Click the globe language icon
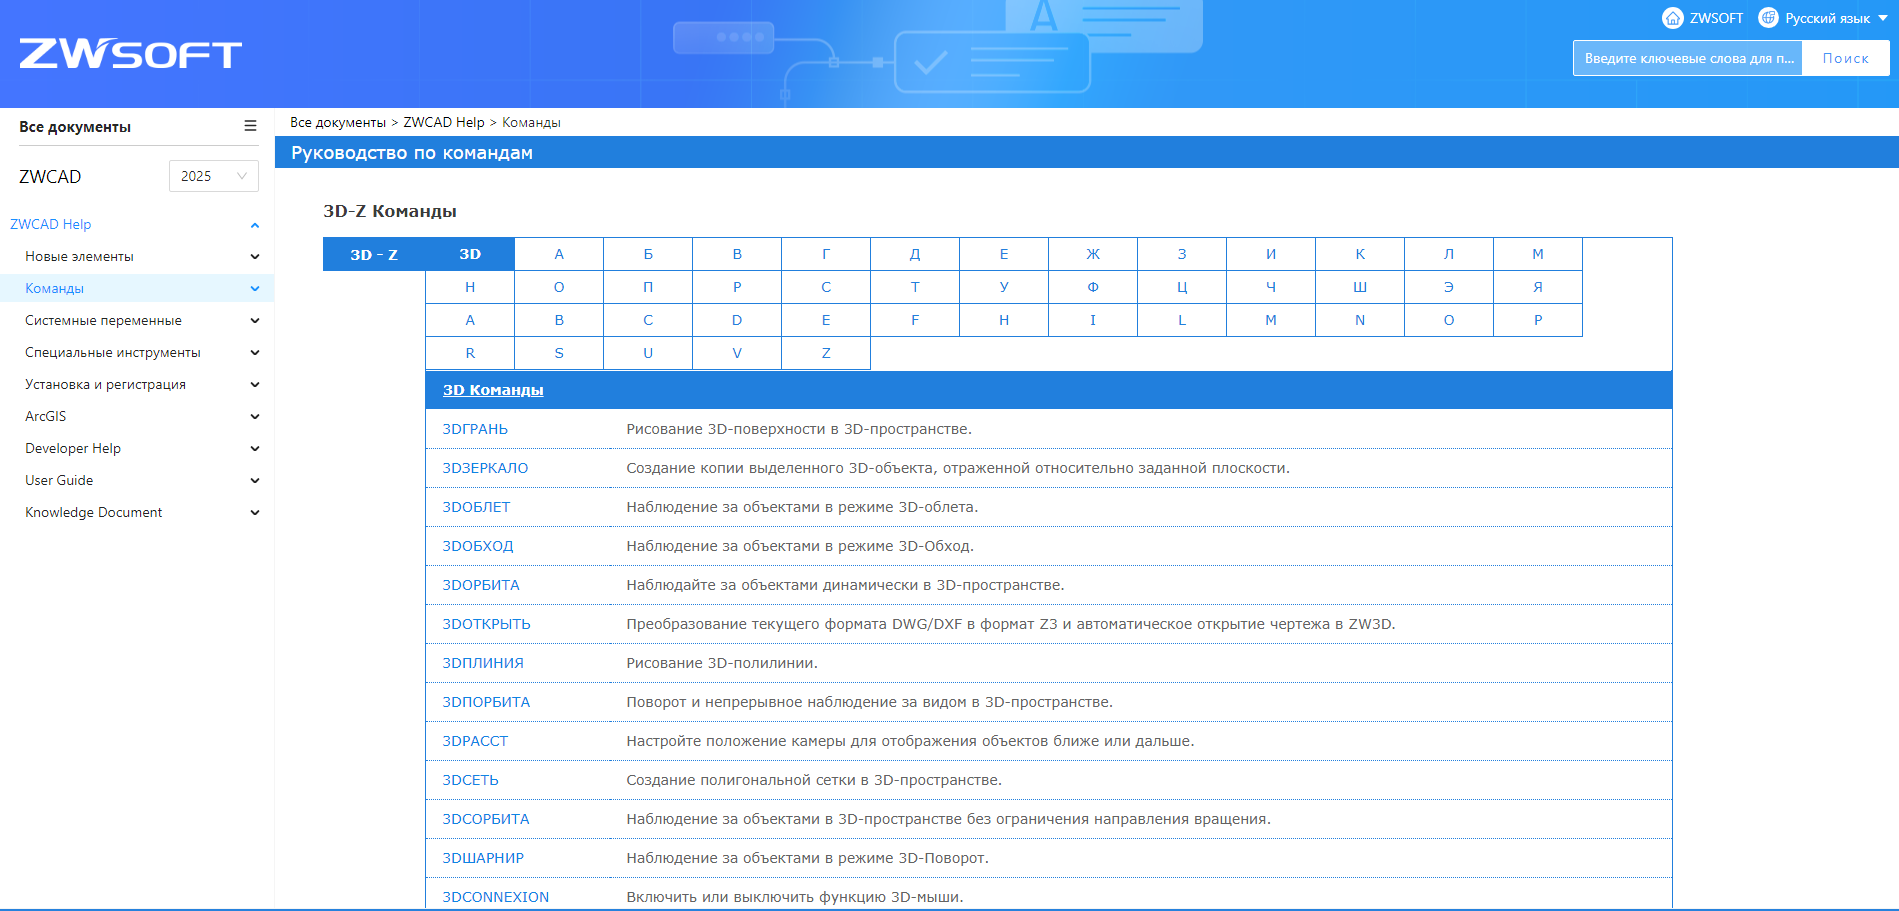Viewport: 1899px width, 911px height. (1768, 18)
